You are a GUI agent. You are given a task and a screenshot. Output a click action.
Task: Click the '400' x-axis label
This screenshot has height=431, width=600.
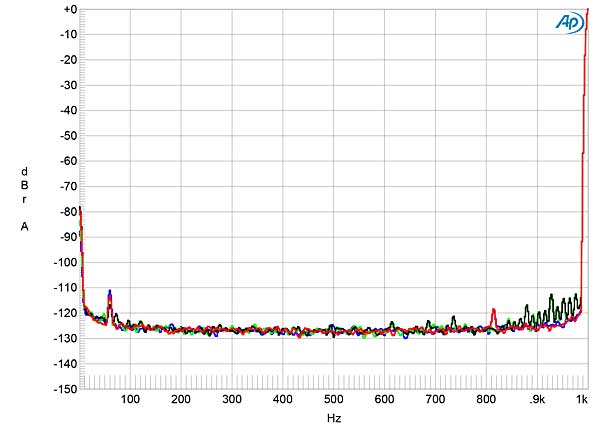(283, 399)
